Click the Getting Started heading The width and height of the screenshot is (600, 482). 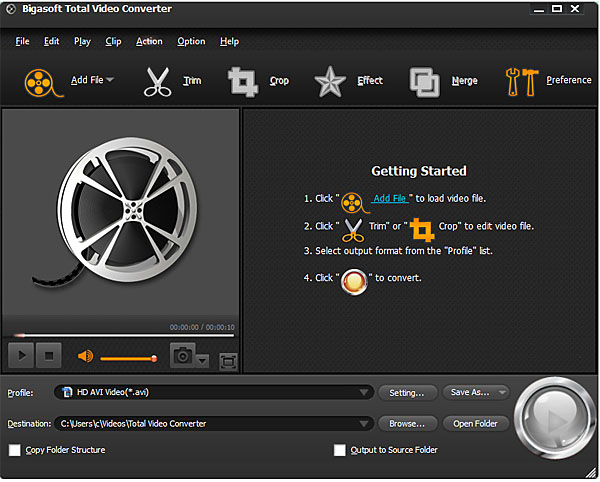click(x=419, y=171)
